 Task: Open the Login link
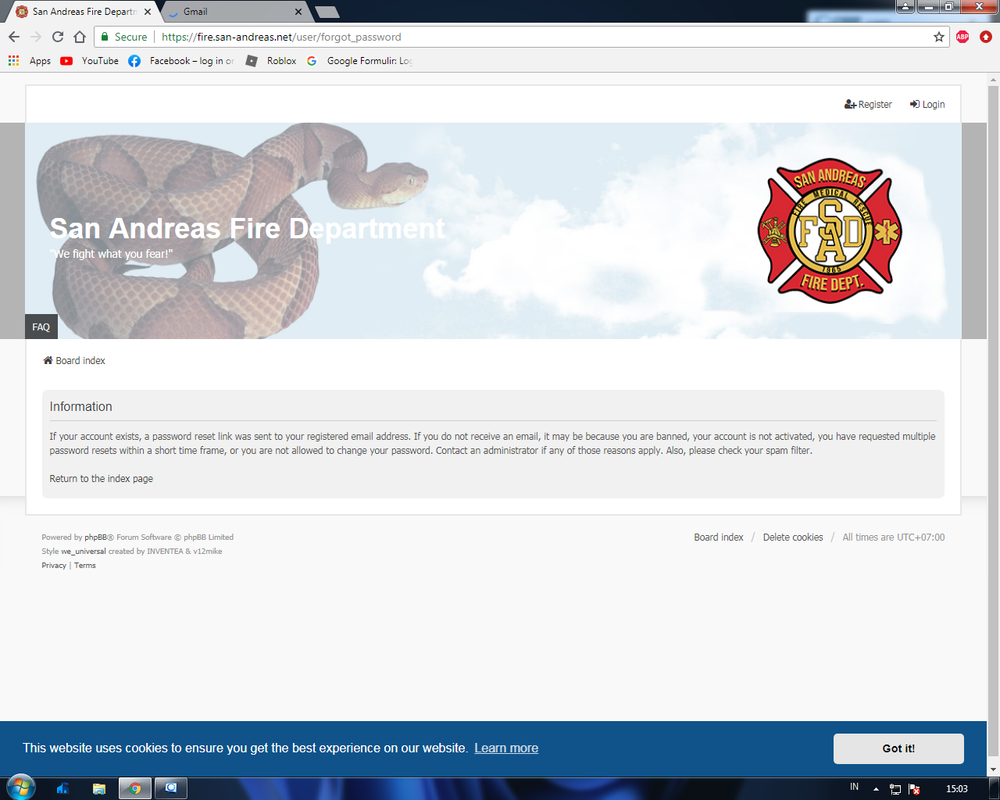[x=927, y=104]
